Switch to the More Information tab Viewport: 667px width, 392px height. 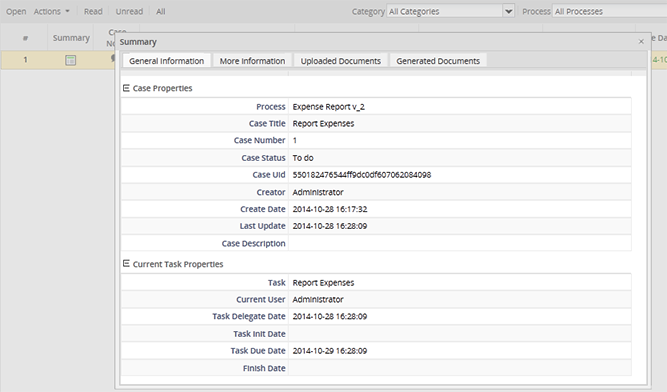click(x=252, y=61)
